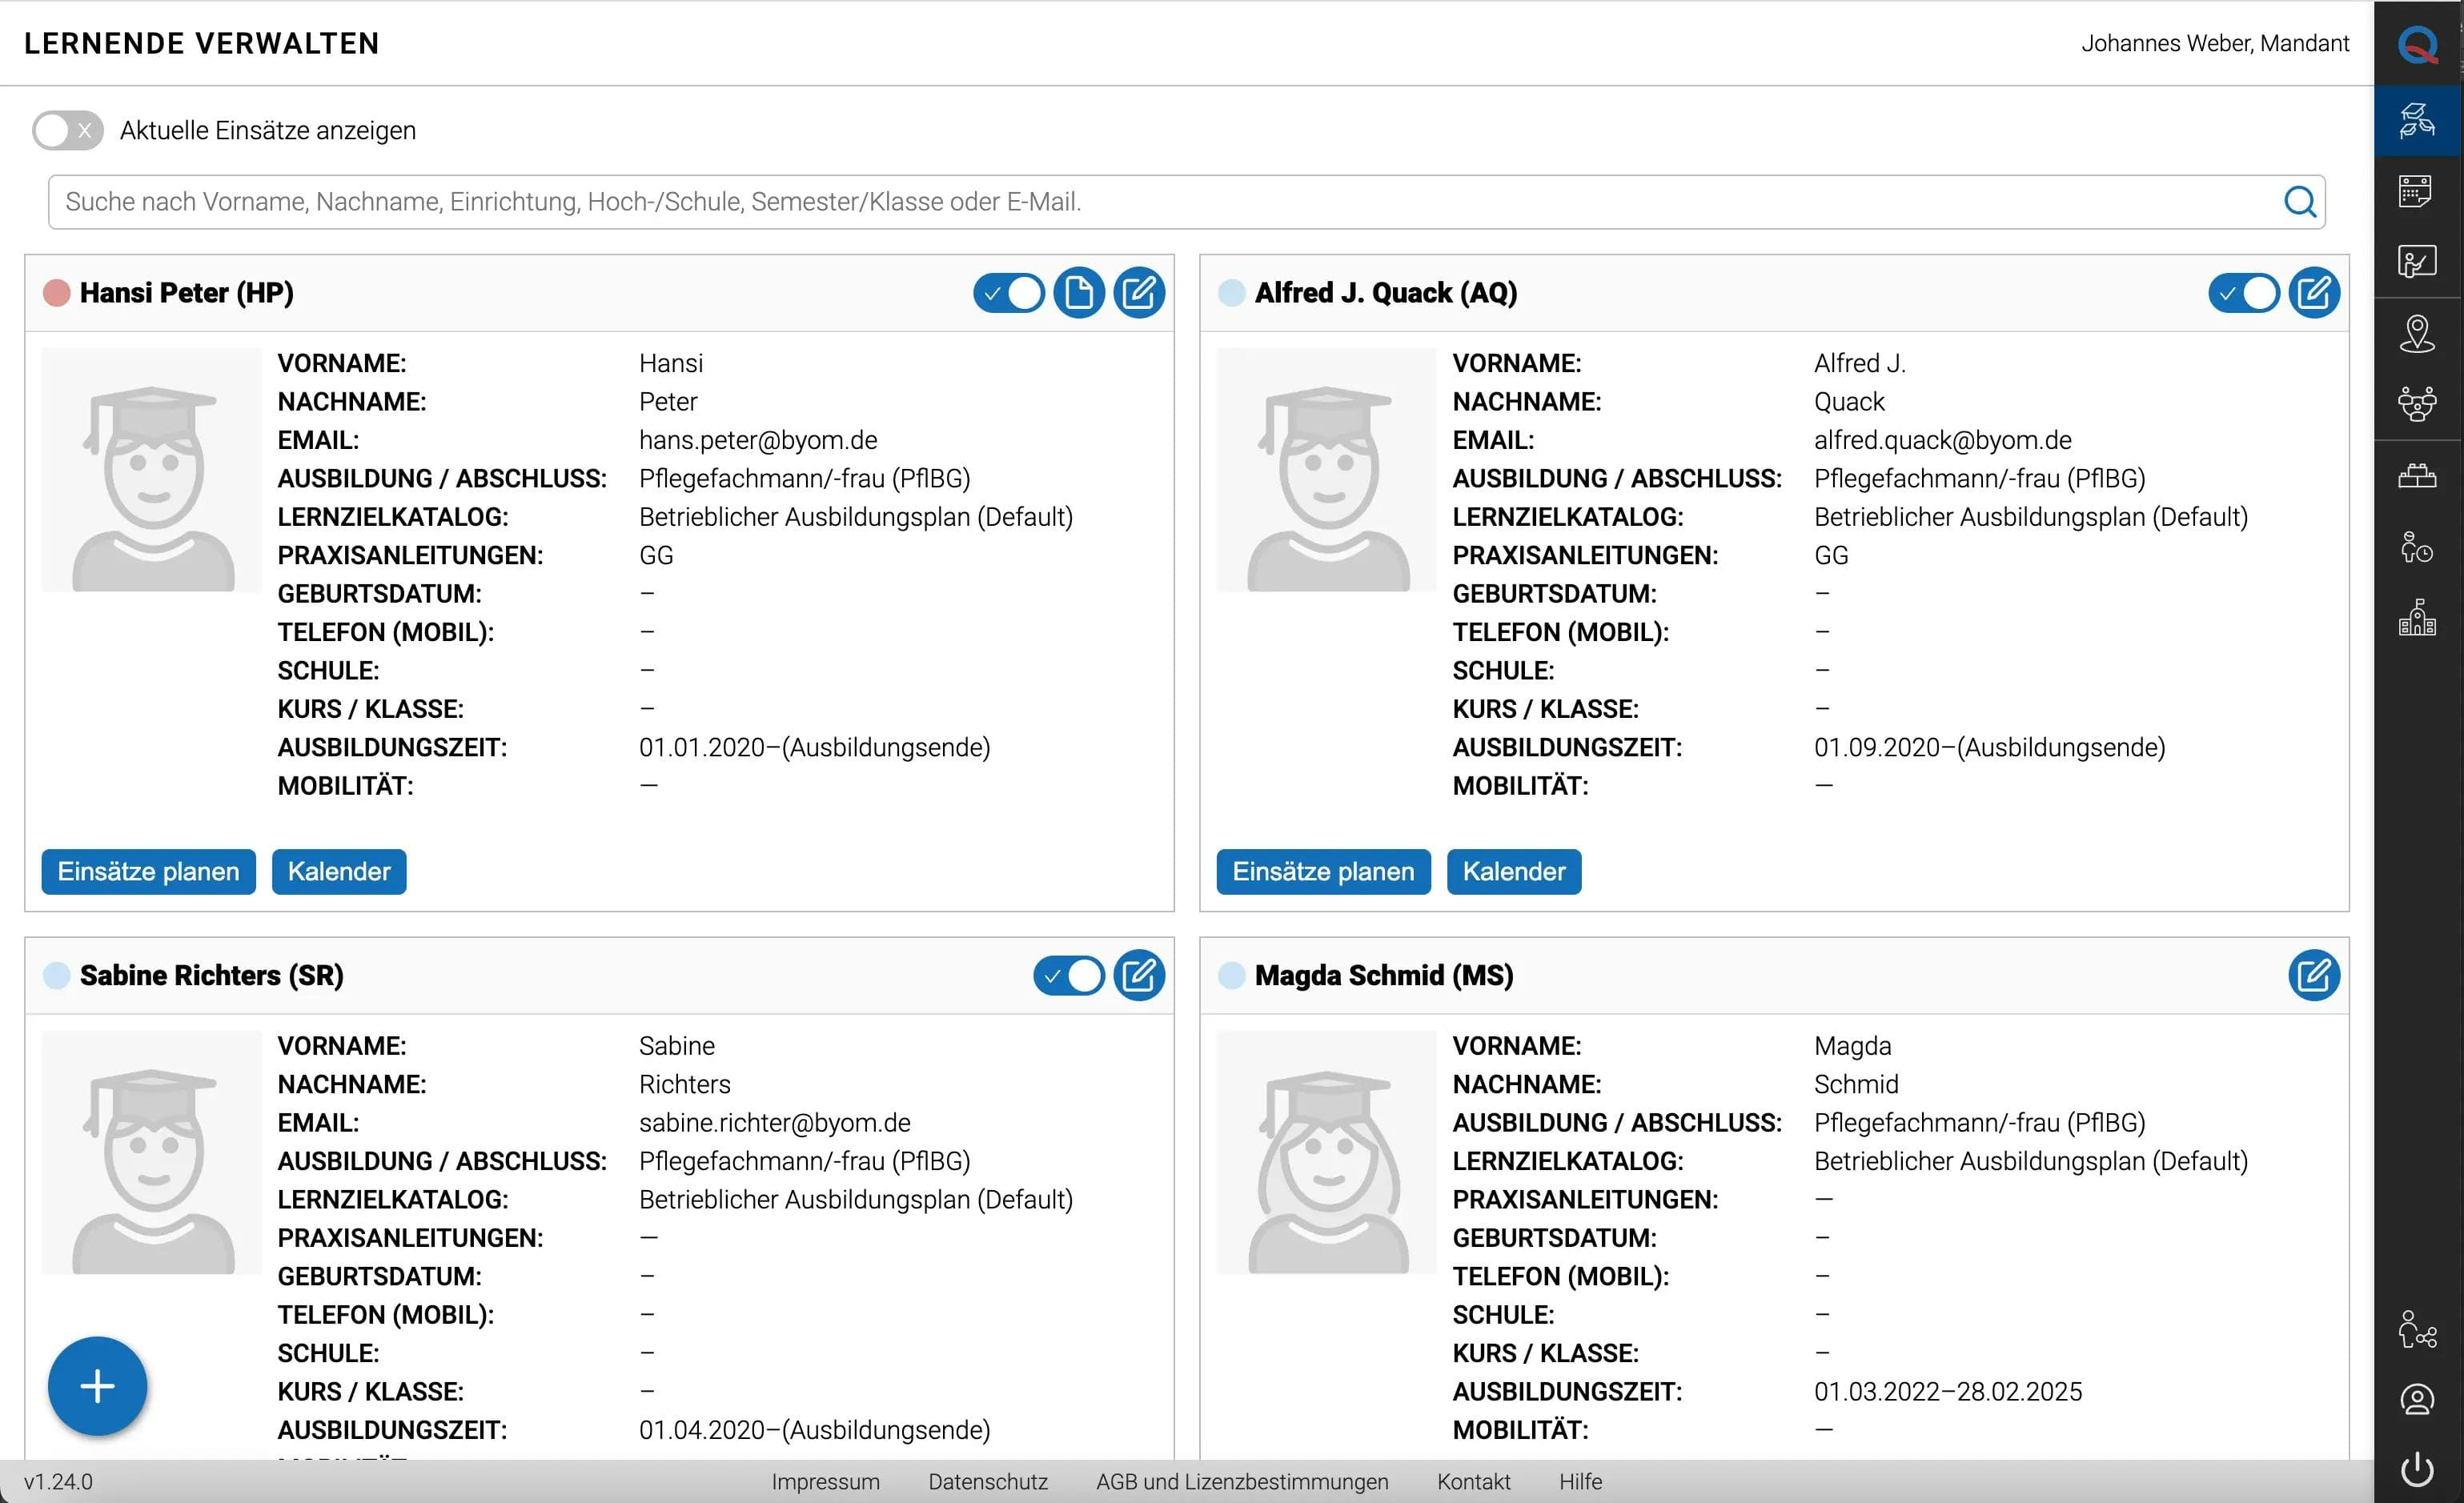Click edit icon on Hansi Peter card
Image resolution: width=2464 pixels, height=1503 pixels.
pyautogui.click(x=1138, y=293)
